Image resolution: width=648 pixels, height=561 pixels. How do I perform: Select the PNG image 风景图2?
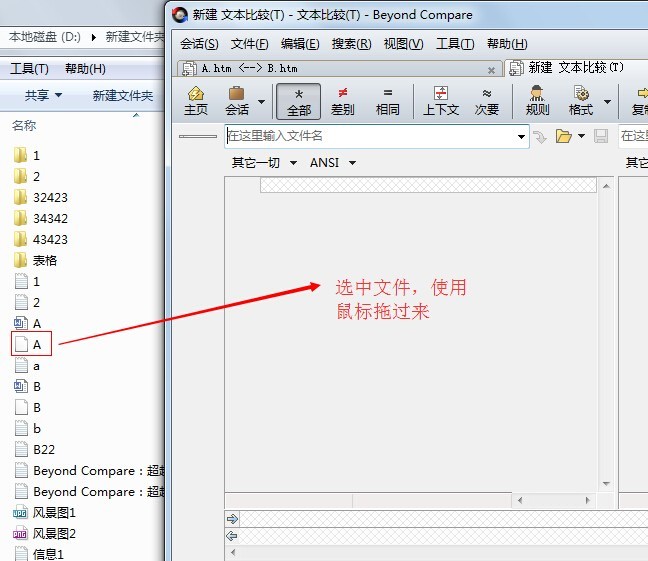point(45,534)
